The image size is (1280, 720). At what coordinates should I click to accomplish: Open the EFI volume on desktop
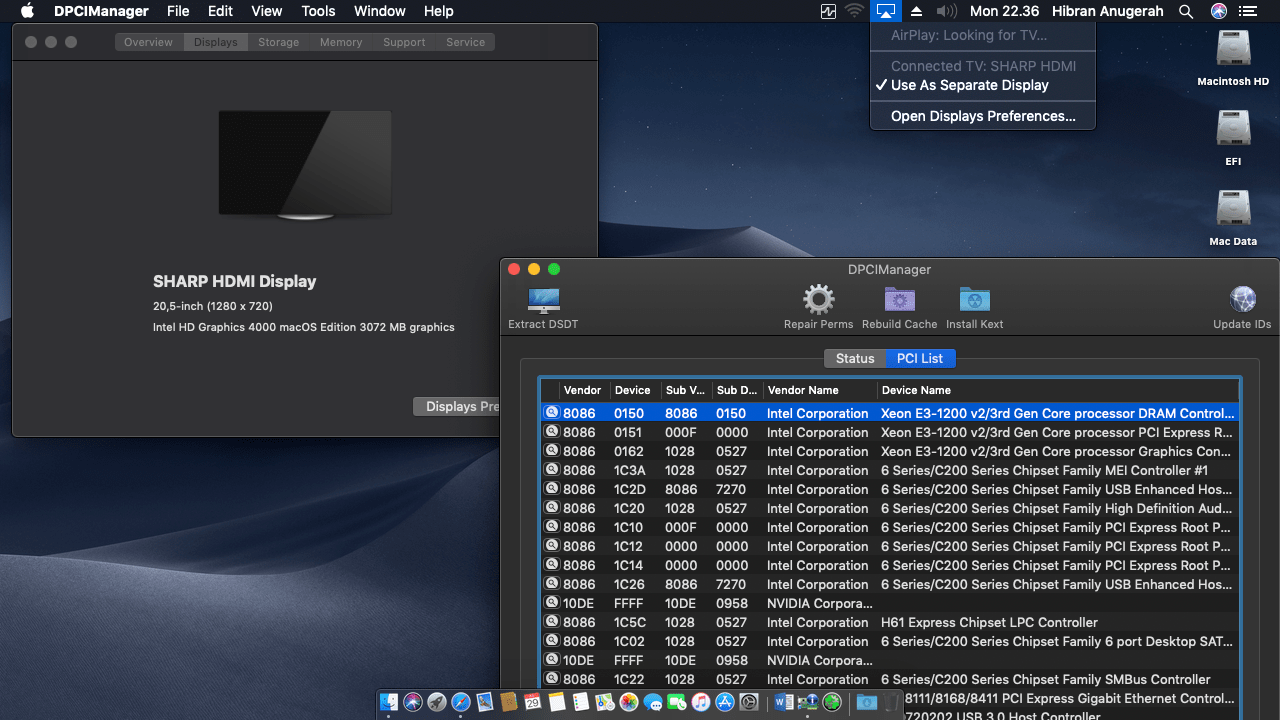pyautogui.click(x=1233, y=137)
